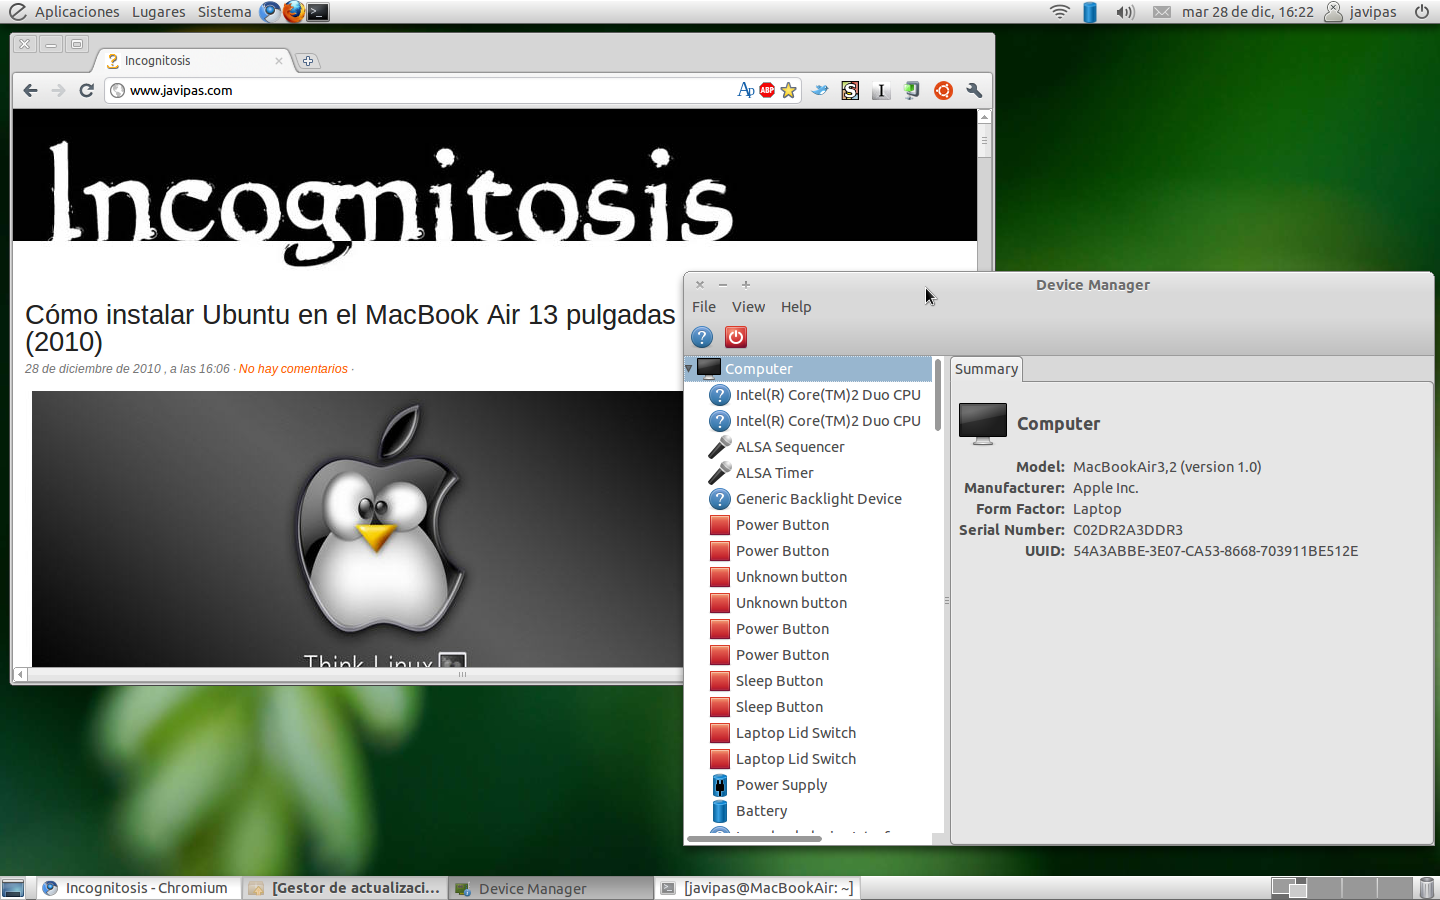Click the green monitor extension icon
The image size is (1440, 900).
tap(912, 90)
